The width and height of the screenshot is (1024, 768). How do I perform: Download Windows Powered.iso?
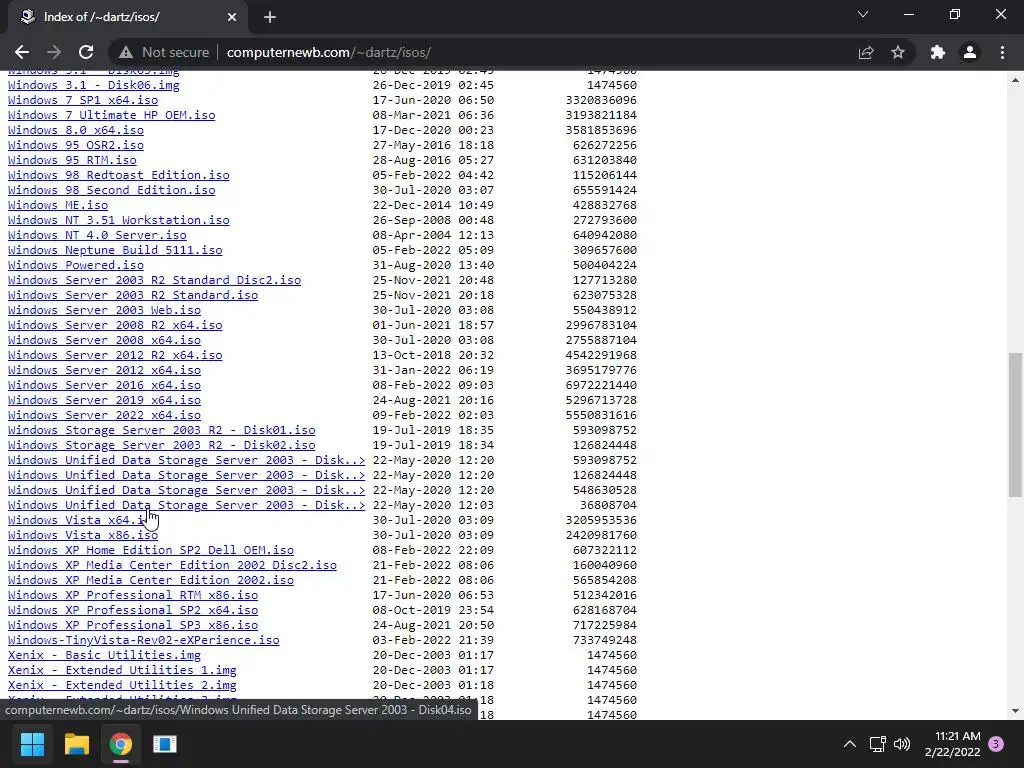(x=76, y=265)
